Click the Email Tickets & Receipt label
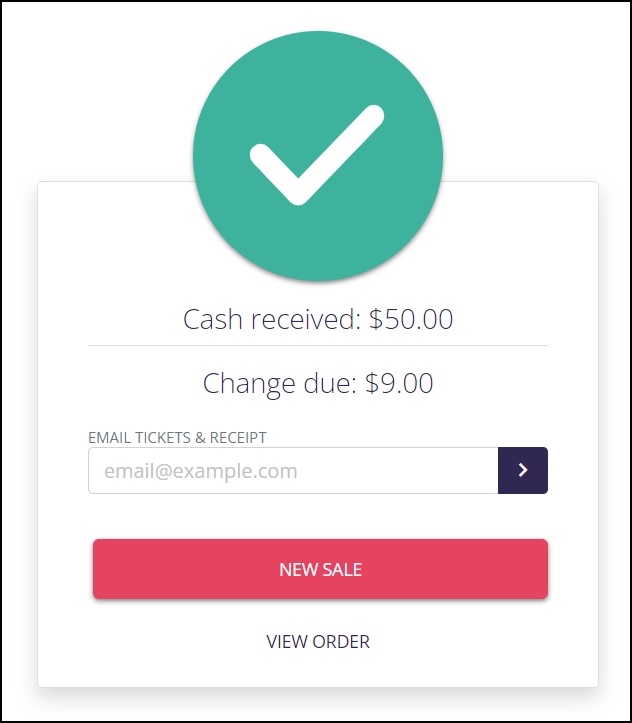The image size is (632, 723). point(177,437)
